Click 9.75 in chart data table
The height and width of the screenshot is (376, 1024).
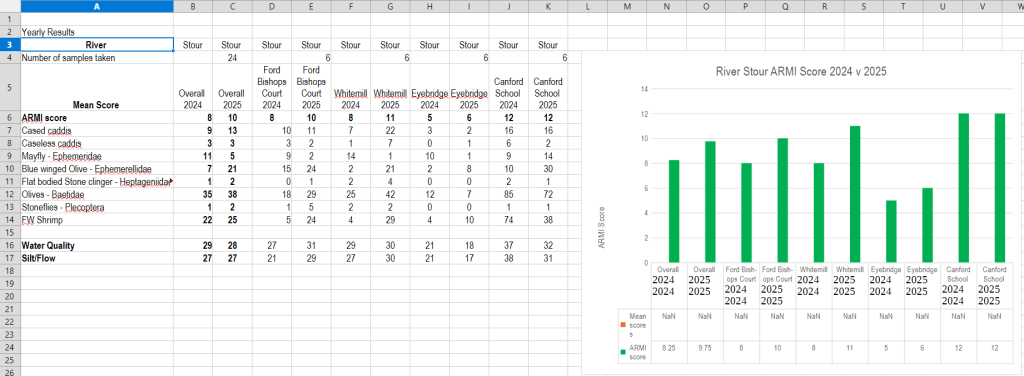pyautogui.click(x=705, y=349)
